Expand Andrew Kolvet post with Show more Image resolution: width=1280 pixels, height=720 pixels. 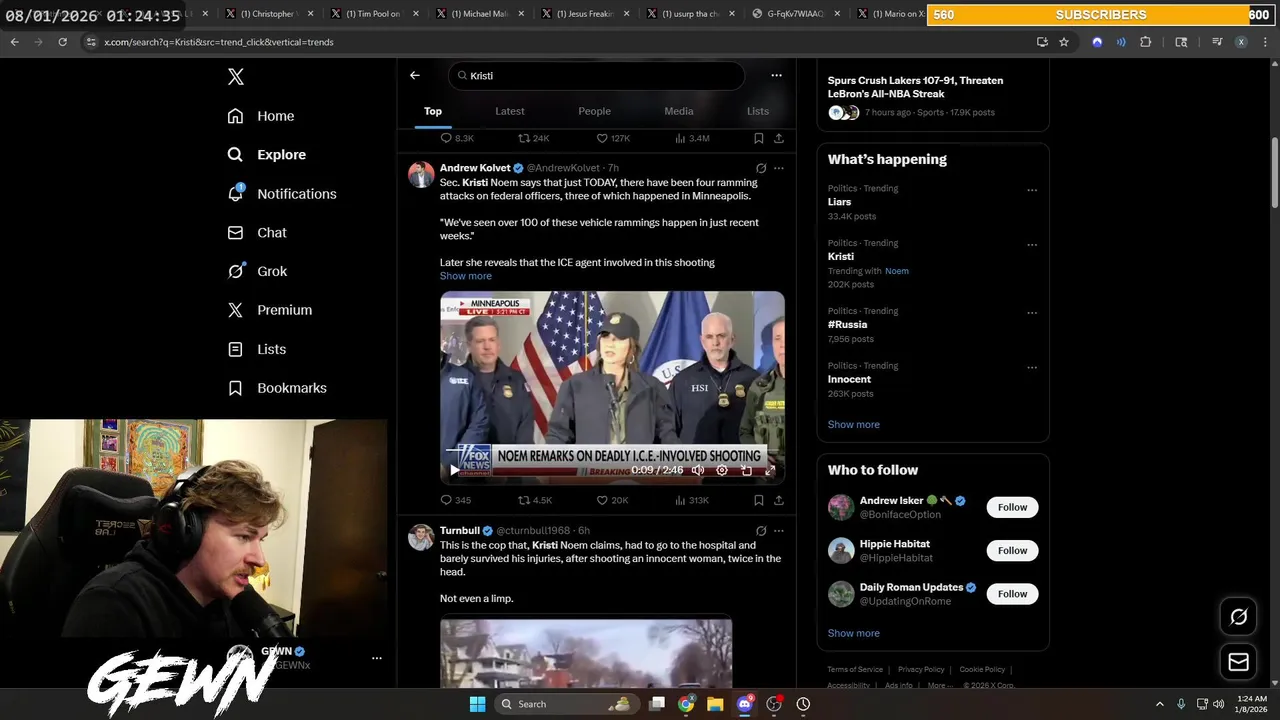point(466,276)
